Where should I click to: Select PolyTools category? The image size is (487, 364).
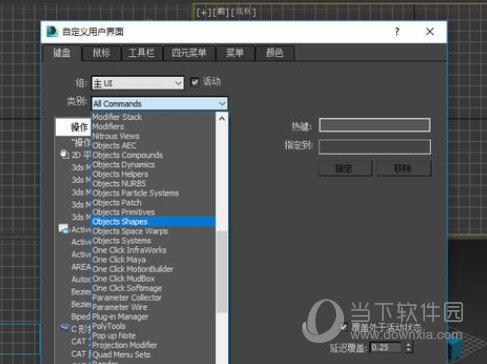click(153, 326)
